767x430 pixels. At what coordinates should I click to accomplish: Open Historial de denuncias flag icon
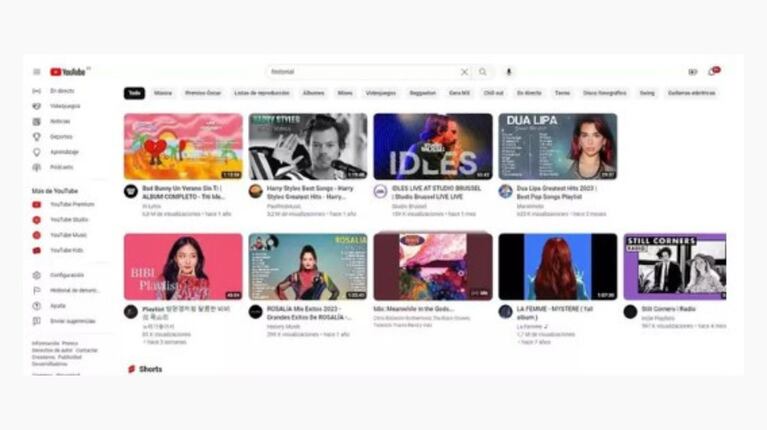pos(37,291)
